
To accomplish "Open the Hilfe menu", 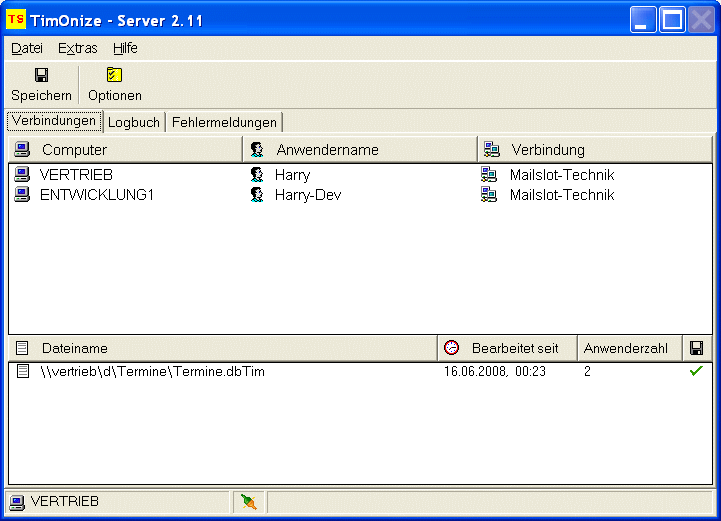I will coord(125,48).
